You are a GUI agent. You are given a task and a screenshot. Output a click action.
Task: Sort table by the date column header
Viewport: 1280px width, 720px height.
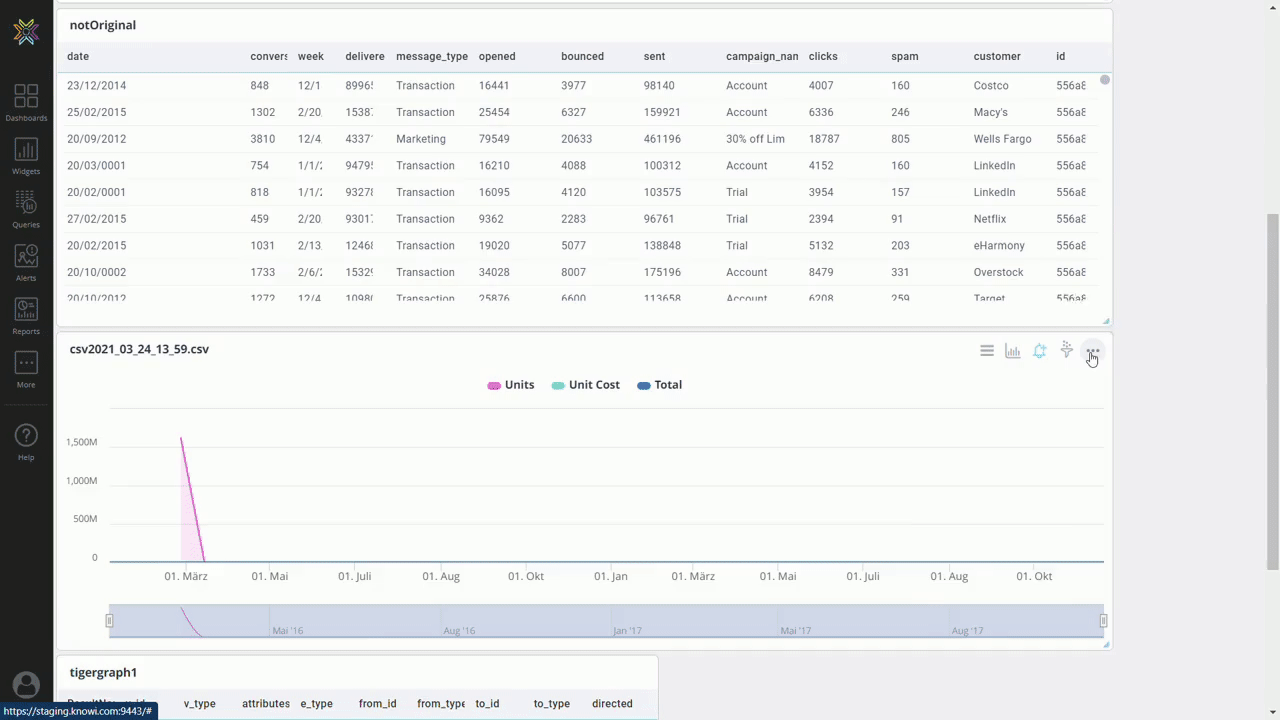pos(78,57)
